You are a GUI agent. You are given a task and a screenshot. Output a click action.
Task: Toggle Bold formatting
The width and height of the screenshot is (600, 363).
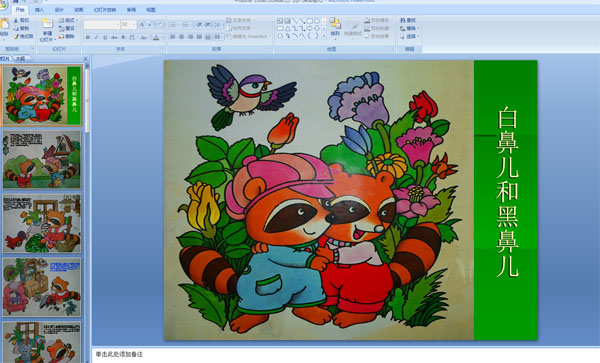pyautogui.click(x=88, y=37)
